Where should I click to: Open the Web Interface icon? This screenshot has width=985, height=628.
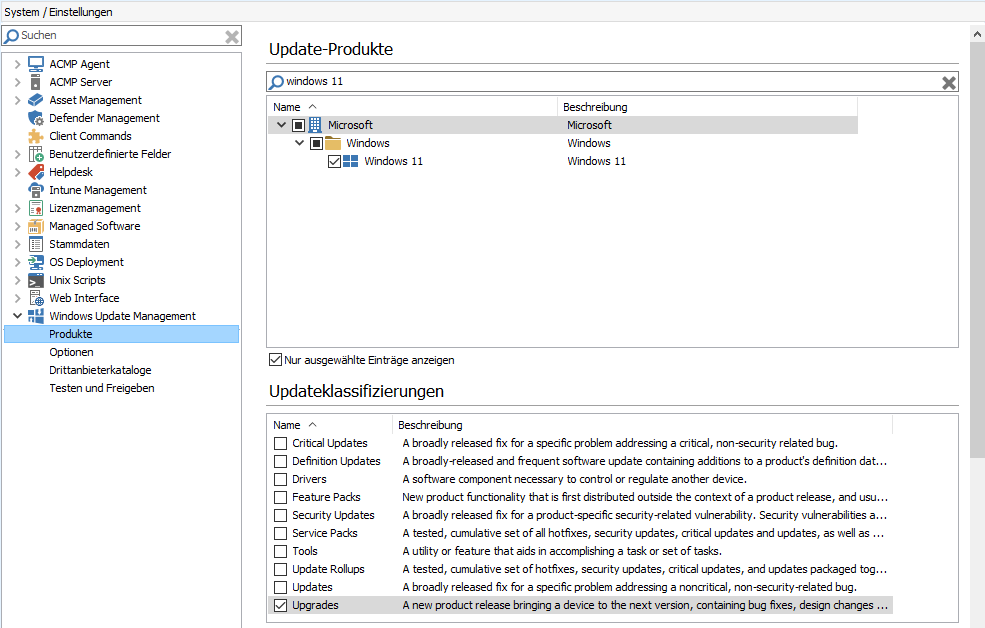pyautogui.click(x=36, y=297)
